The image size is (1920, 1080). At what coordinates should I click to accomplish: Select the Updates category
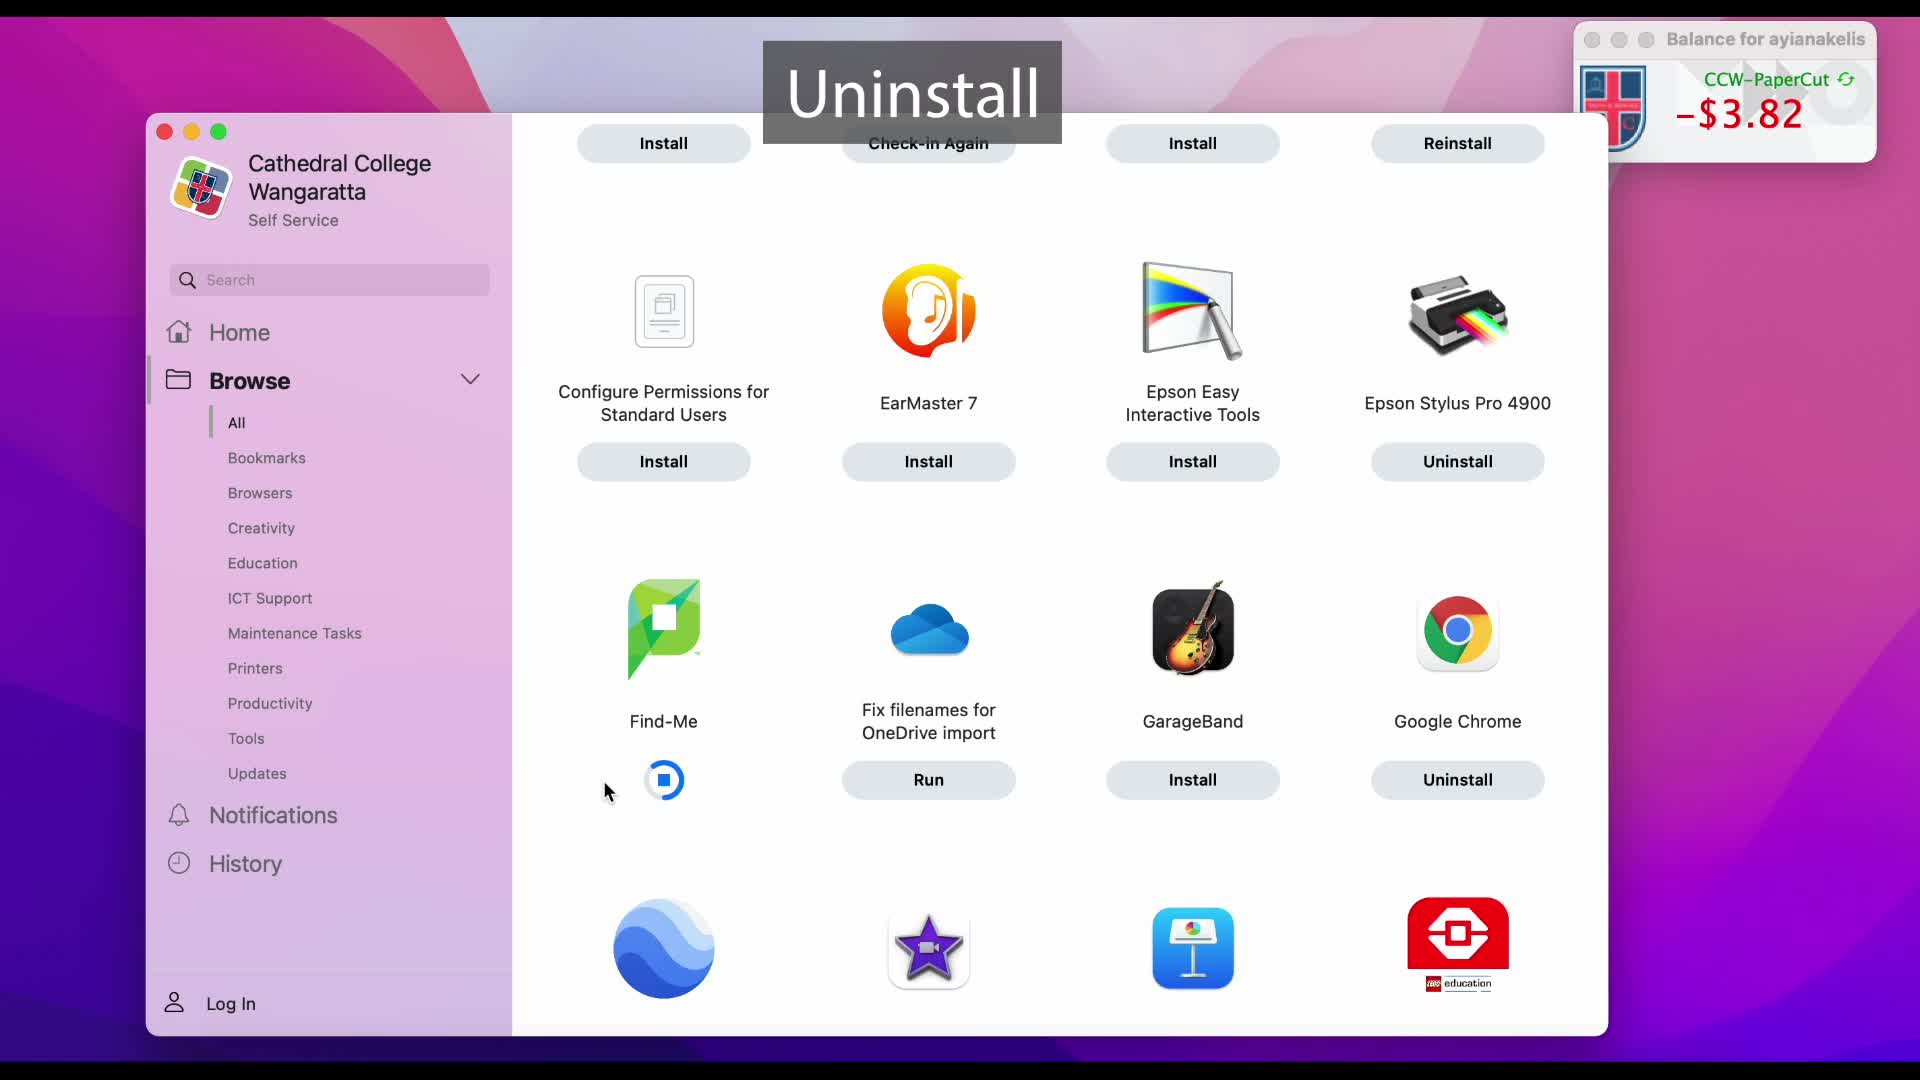(x=256, y=773)
